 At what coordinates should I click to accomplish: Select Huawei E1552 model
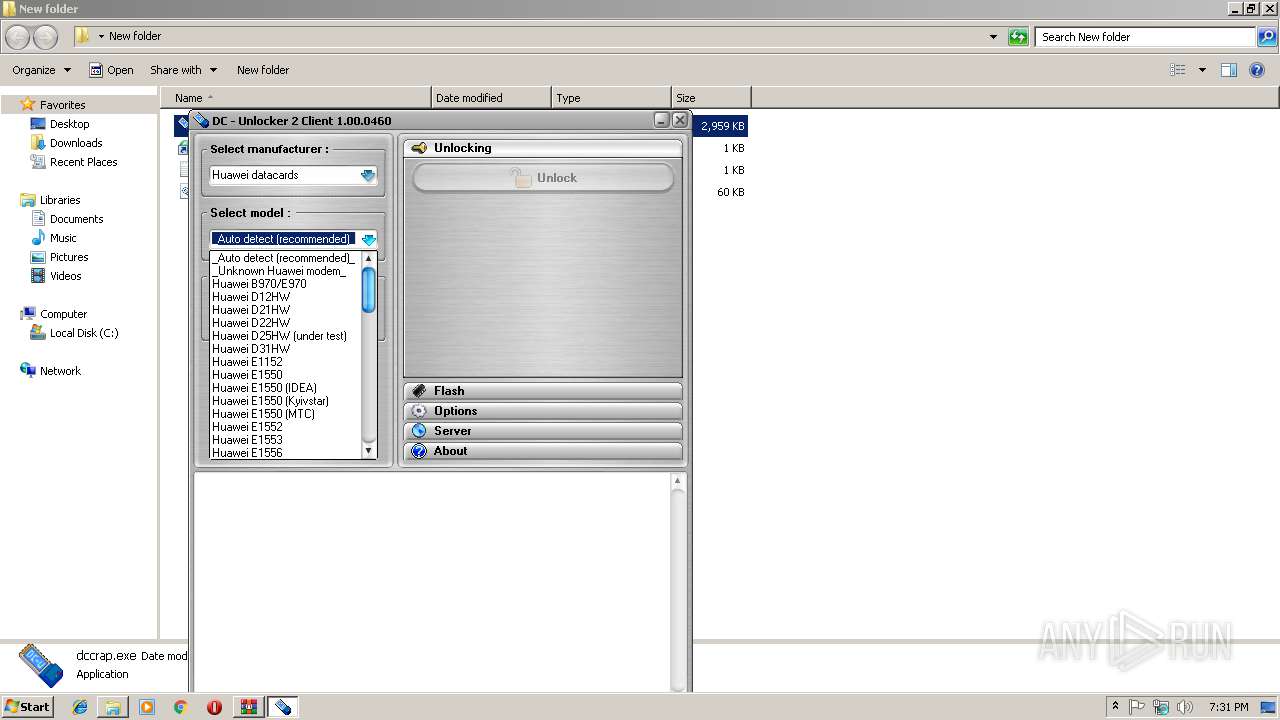tap(285, 427)
